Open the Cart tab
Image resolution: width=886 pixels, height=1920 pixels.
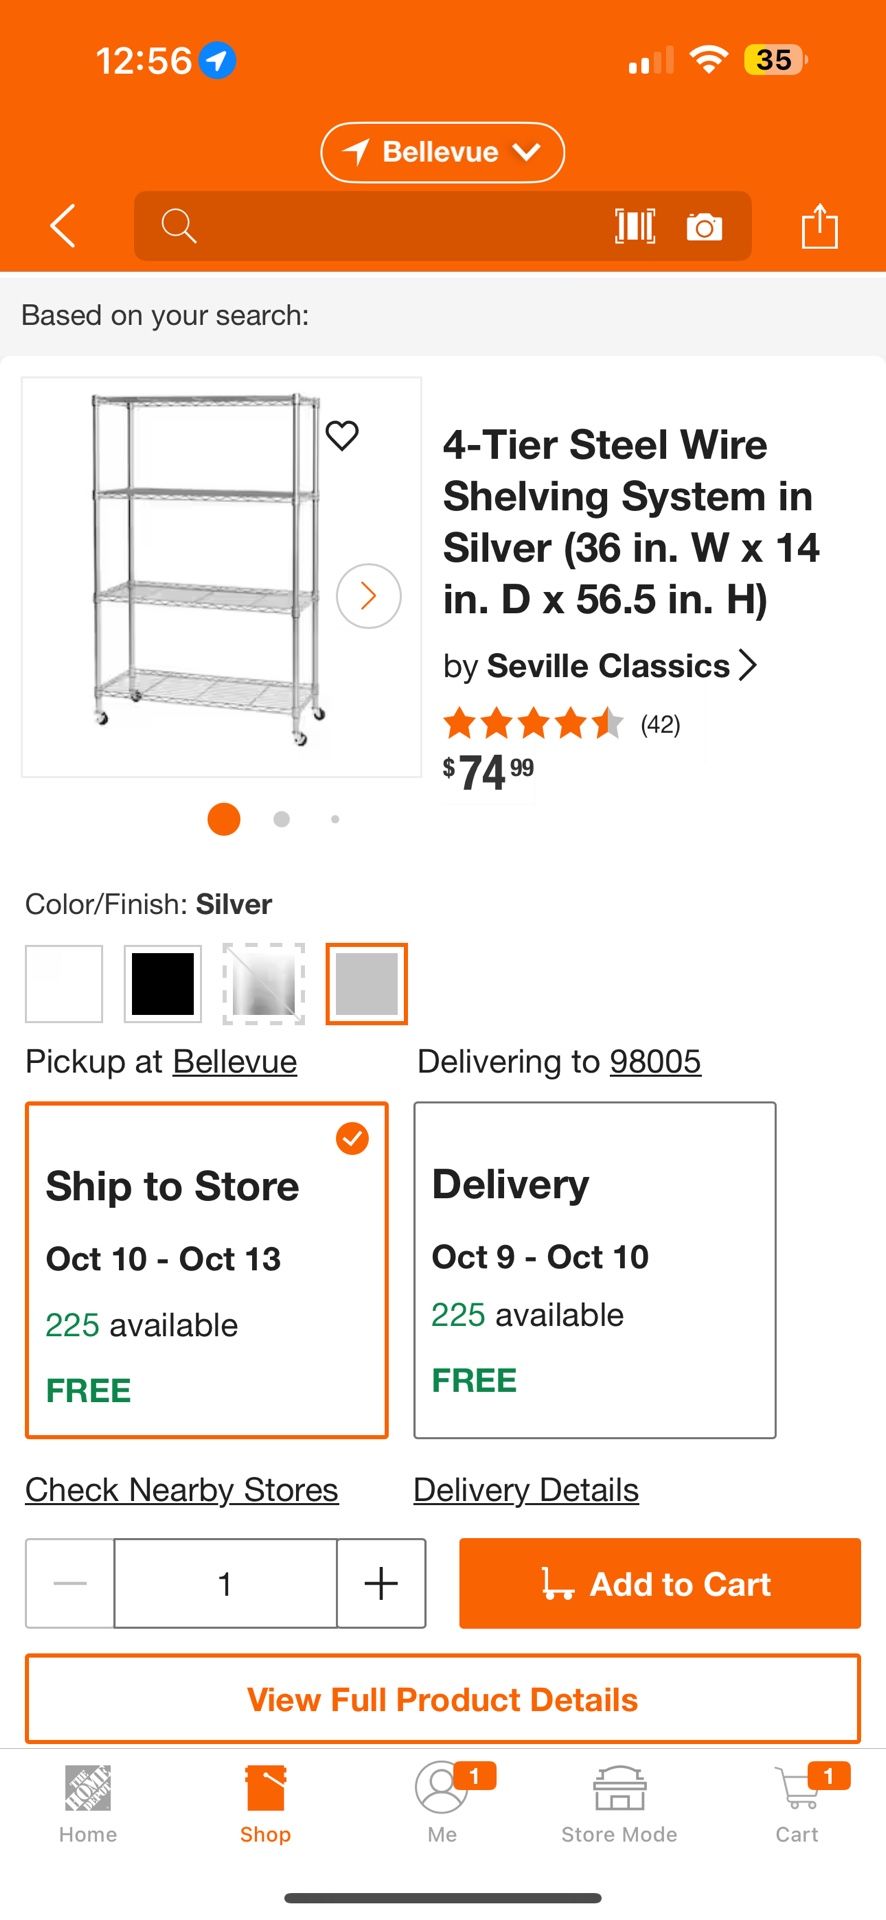coord(797,1803)
